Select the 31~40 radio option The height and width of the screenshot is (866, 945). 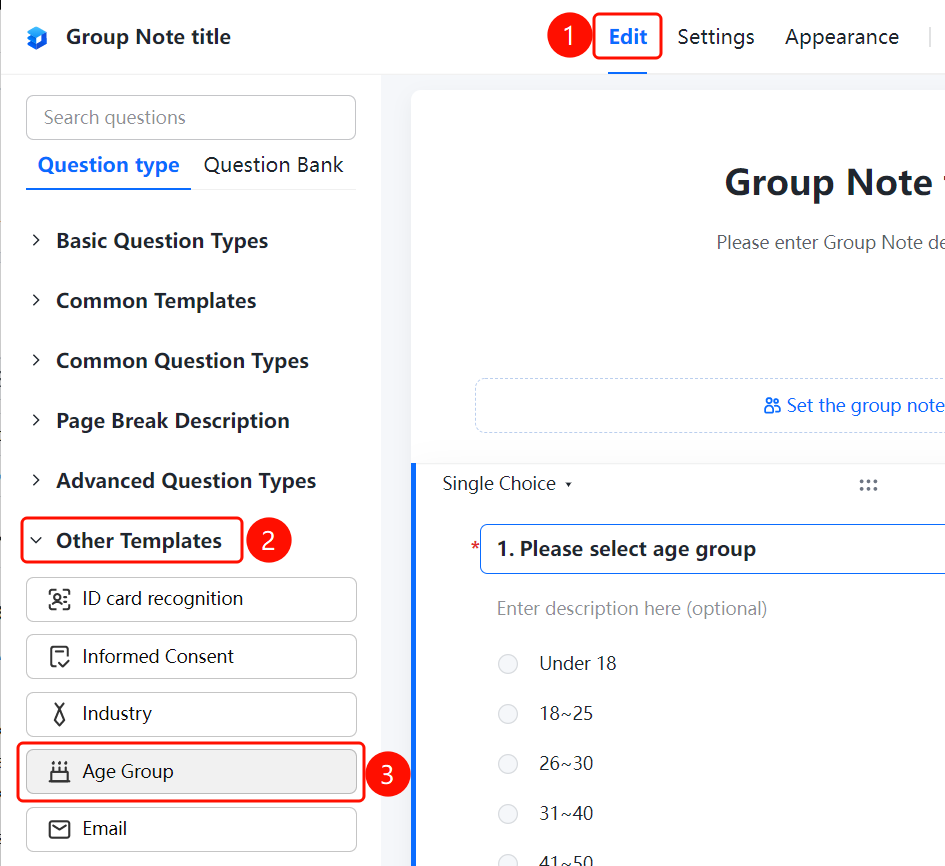click(x=508, y=814)
